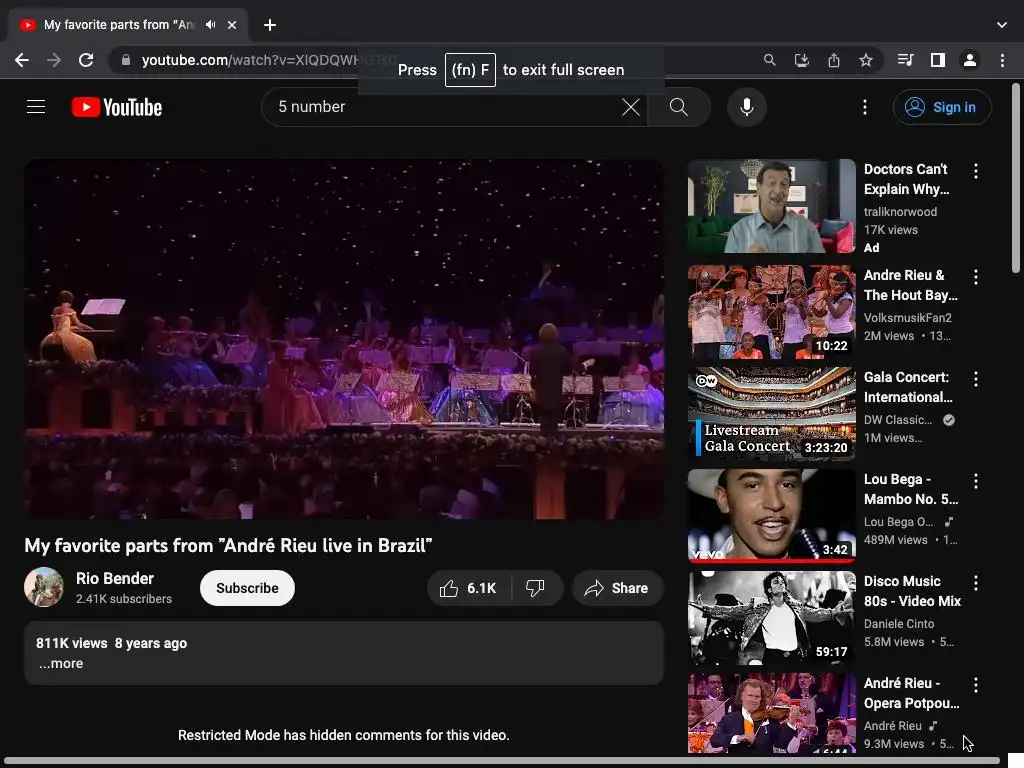Open media controls in browser toolbar
The width and height of the screenshot is (1024, 768).
tap(905, 60)
